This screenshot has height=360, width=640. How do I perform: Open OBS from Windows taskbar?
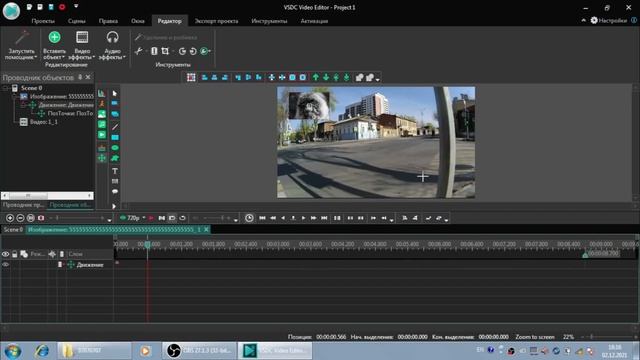click(x=200, y=351)
